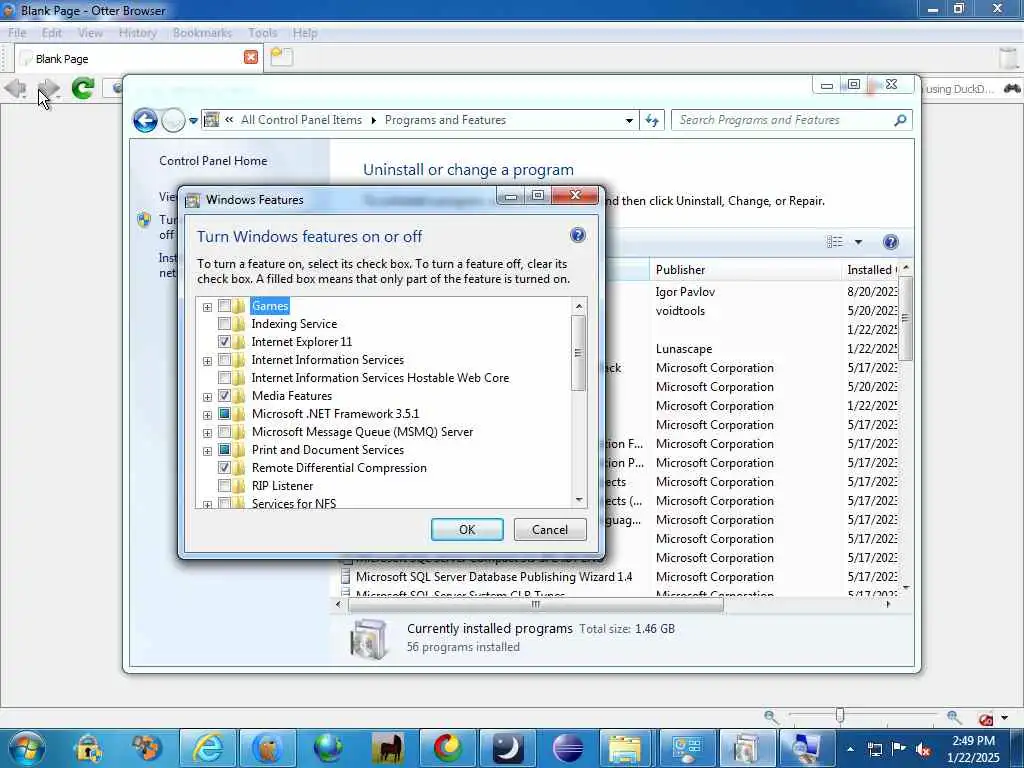This screenshot has height=768, width=1024.
Task: Open the file explorer folder in taskbar
Action: point(625,748)
